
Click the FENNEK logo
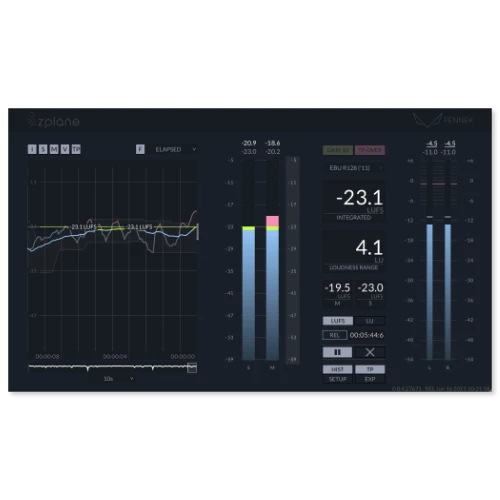click(443, 120)
